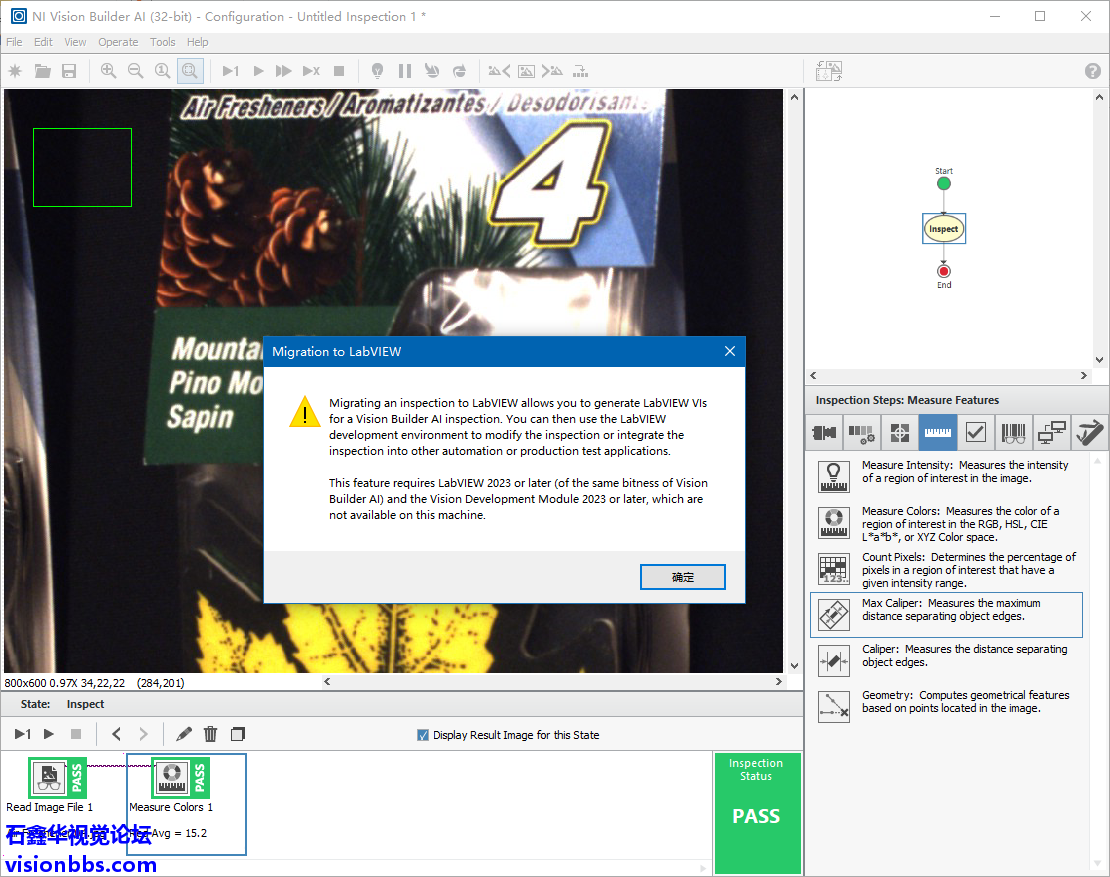Switch to the barcode Identify Parts tab
This screenshot has width=1110, height=877.
pyautogui.click(x=1014, y=433)
